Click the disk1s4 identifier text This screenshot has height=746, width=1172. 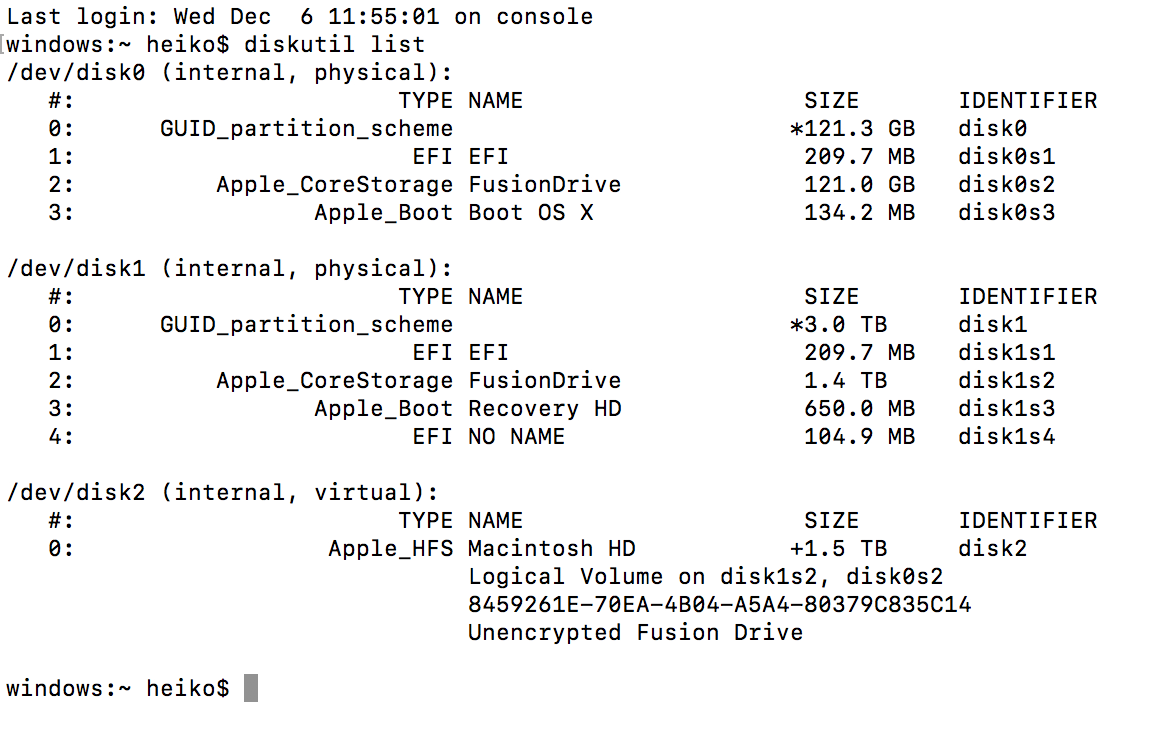[x=1006, y=437]
